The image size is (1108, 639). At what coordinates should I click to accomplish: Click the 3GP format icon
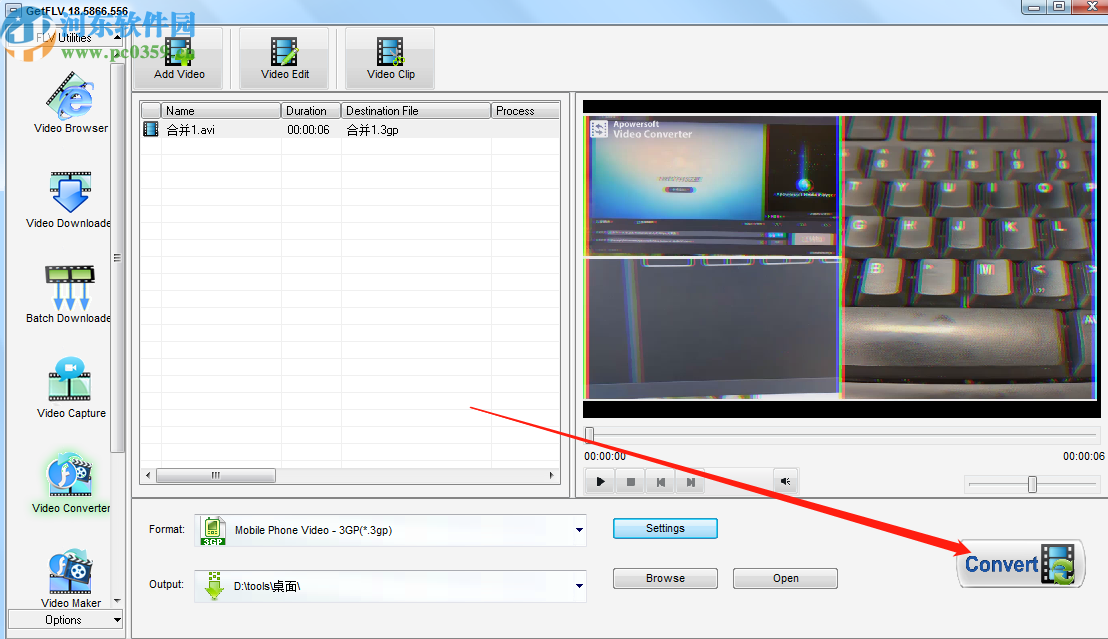[x=213, y=531]
